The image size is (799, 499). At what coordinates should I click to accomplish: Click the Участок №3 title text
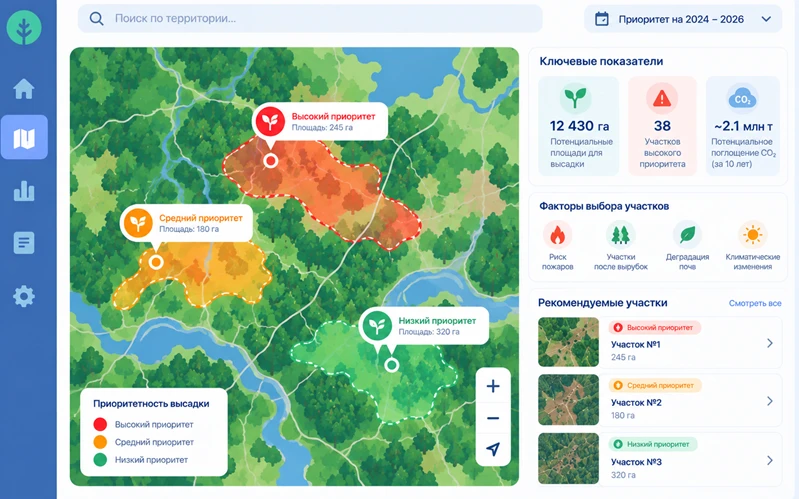tap(636, 462)
